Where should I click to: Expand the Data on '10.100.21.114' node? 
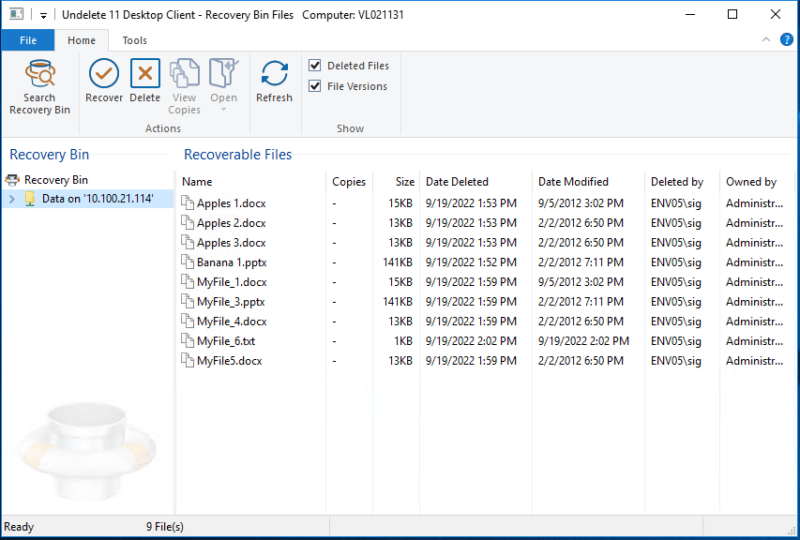coord(11,199)
